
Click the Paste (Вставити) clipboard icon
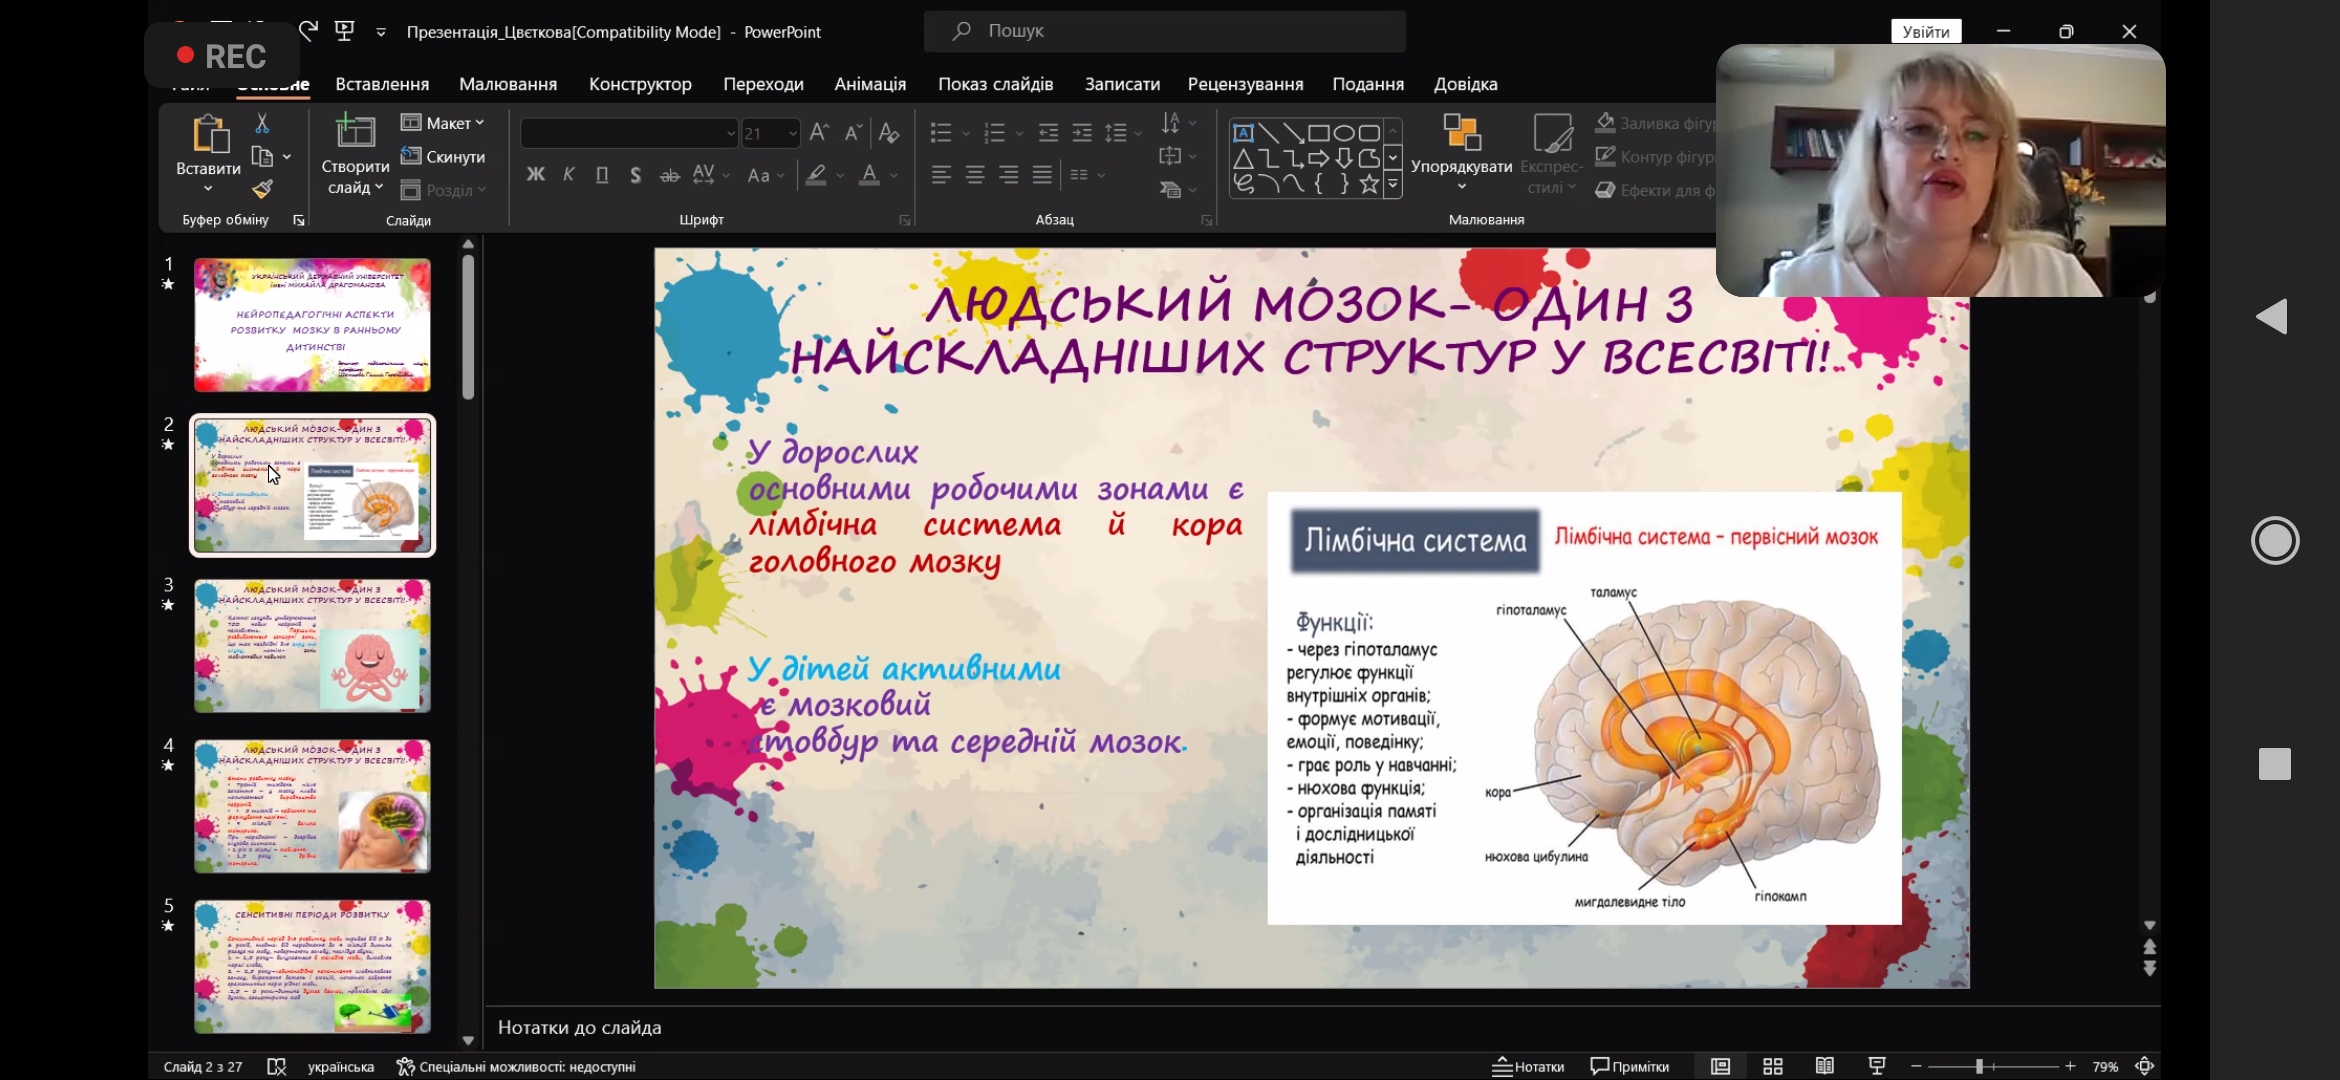[209, 136]
